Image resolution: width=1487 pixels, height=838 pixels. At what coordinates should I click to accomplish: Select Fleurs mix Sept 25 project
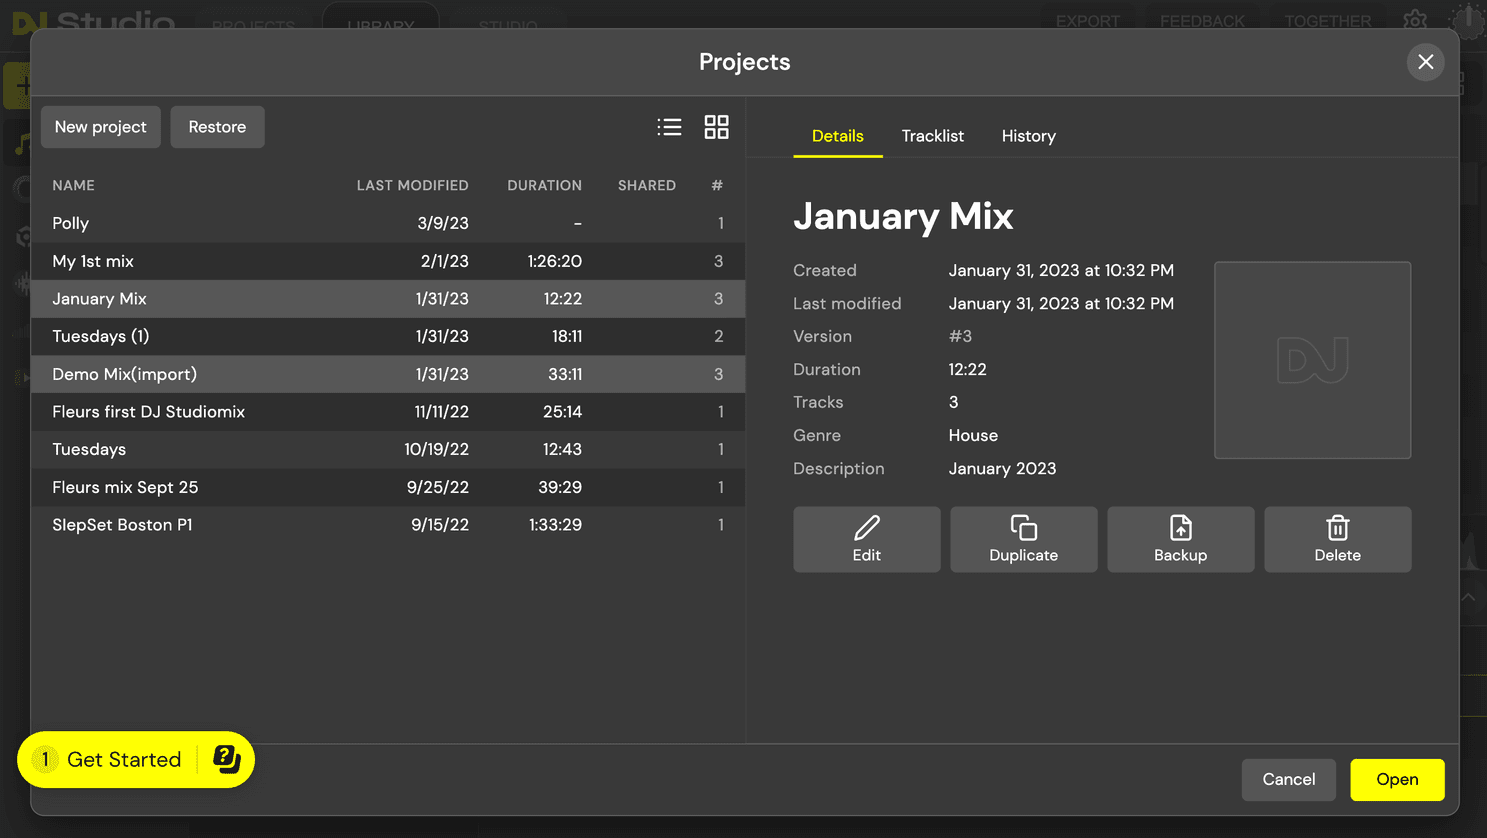(x=388, y=487)
